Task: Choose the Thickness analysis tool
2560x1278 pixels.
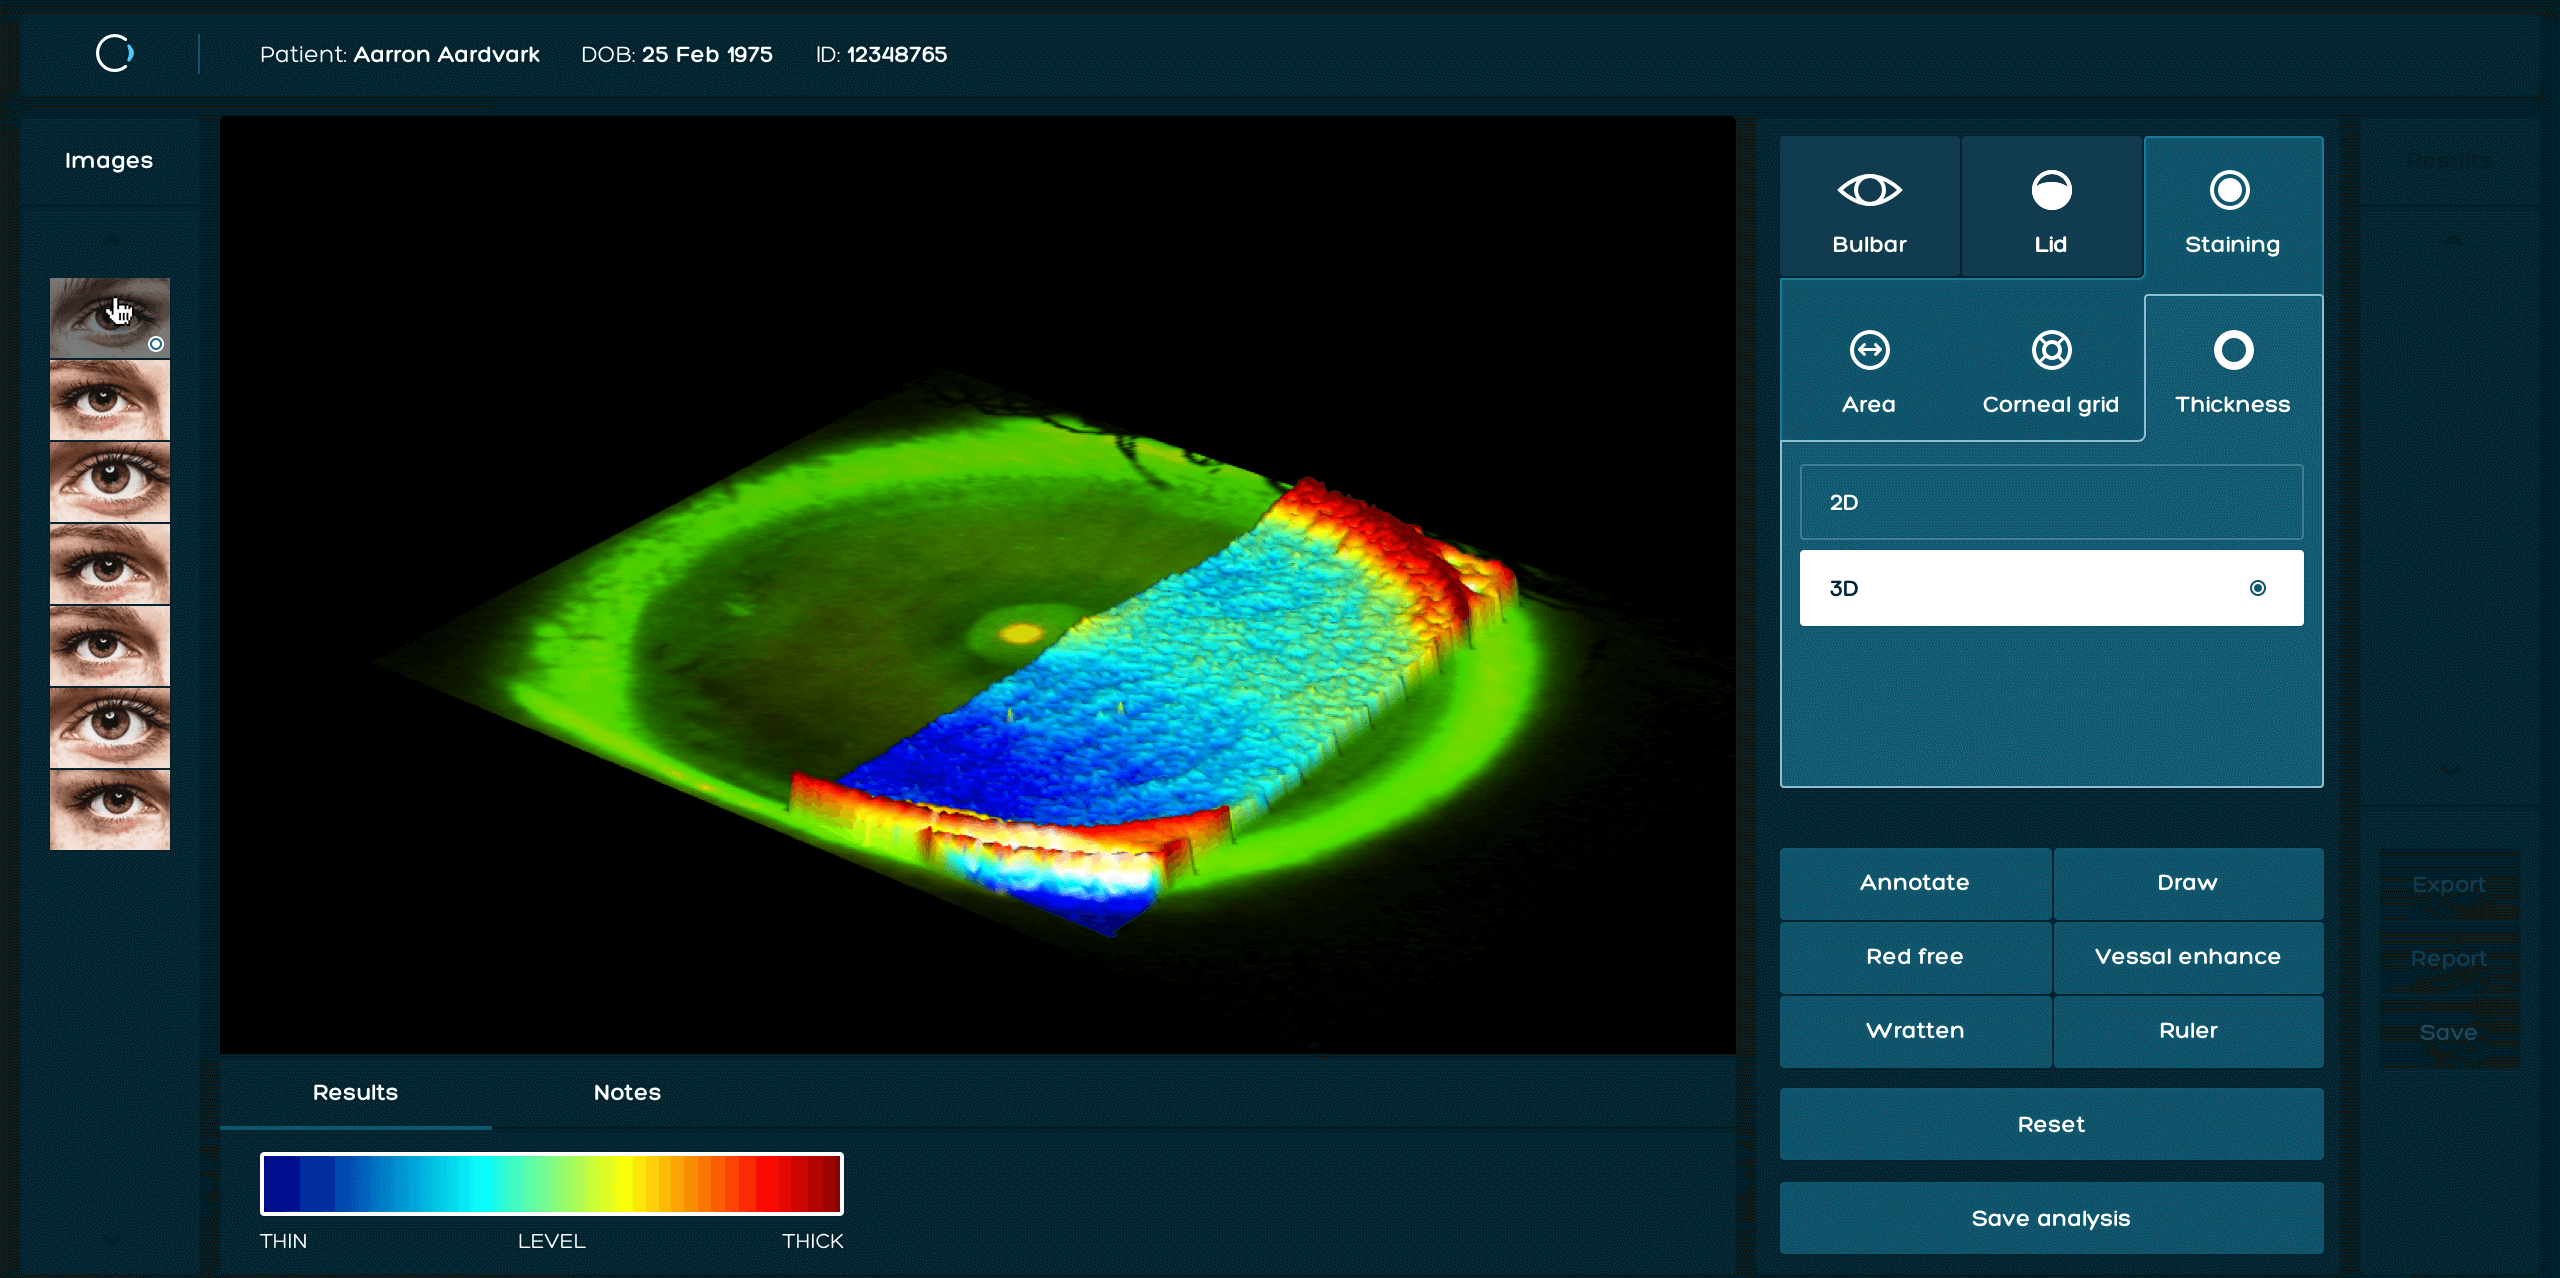Action: (2232, 370)
